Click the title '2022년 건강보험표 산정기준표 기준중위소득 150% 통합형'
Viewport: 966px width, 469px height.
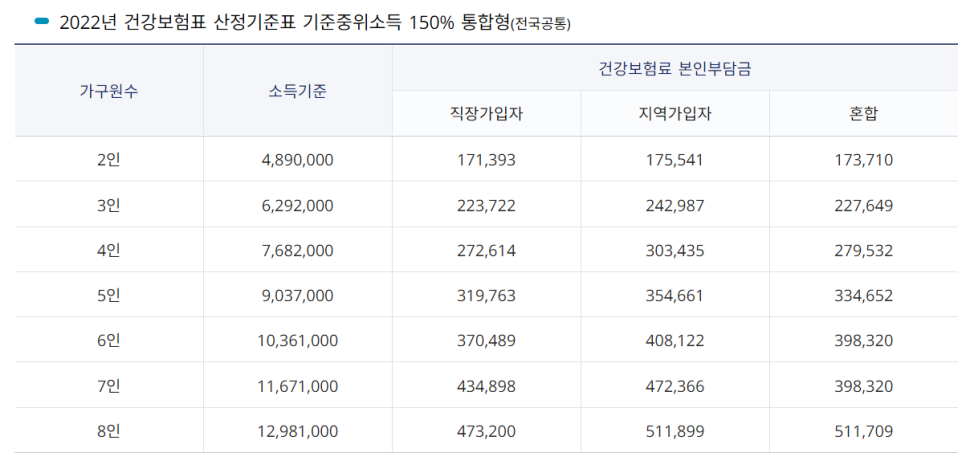tap(285, 23)
